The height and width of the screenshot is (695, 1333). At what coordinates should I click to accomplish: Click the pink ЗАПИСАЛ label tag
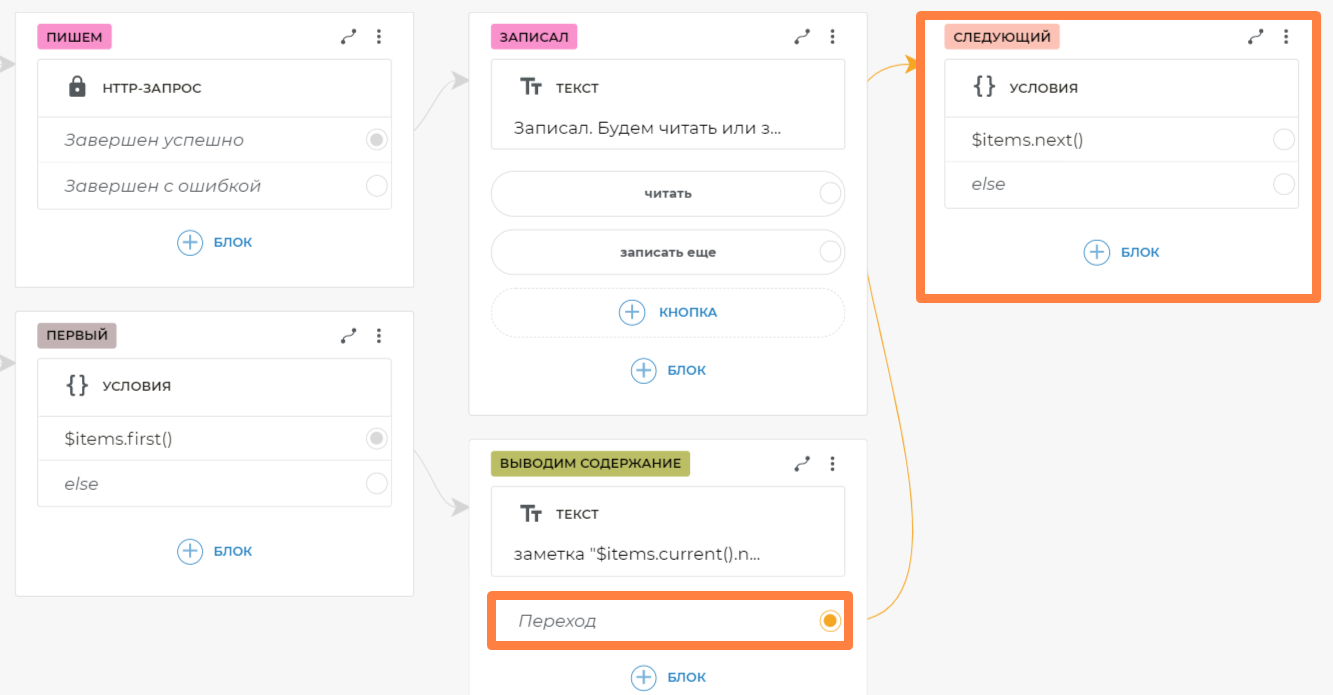click(x=534, y=37)
